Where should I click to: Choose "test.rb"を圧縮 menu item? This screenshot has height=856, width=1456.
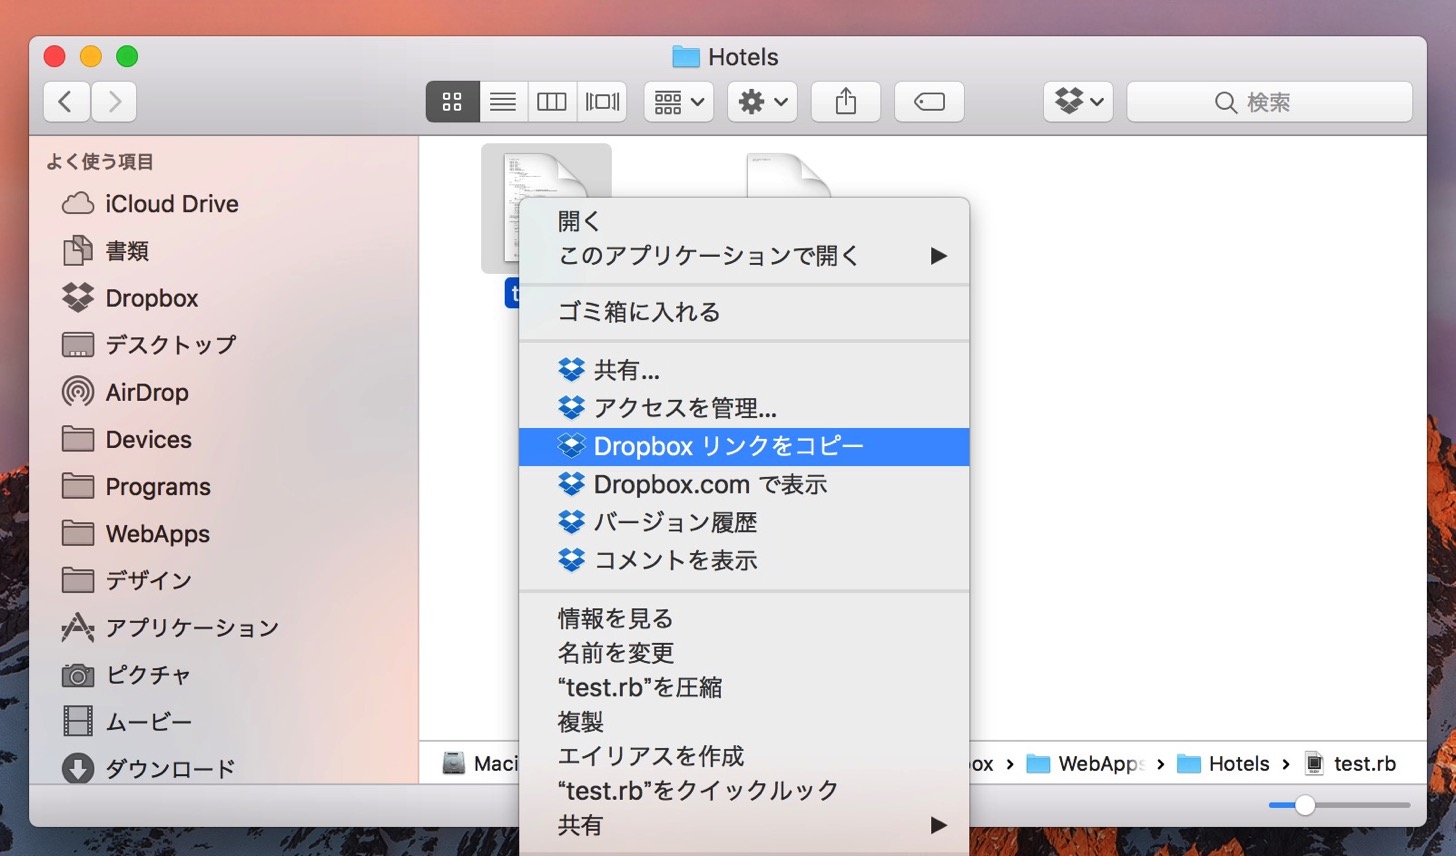pos(744,687)
